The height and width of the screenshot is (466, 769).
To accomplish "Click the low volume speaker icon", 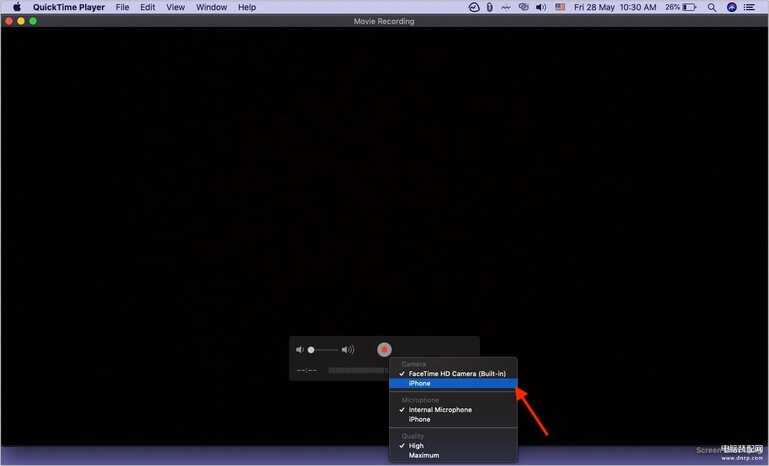I will (x=300, y=350).
